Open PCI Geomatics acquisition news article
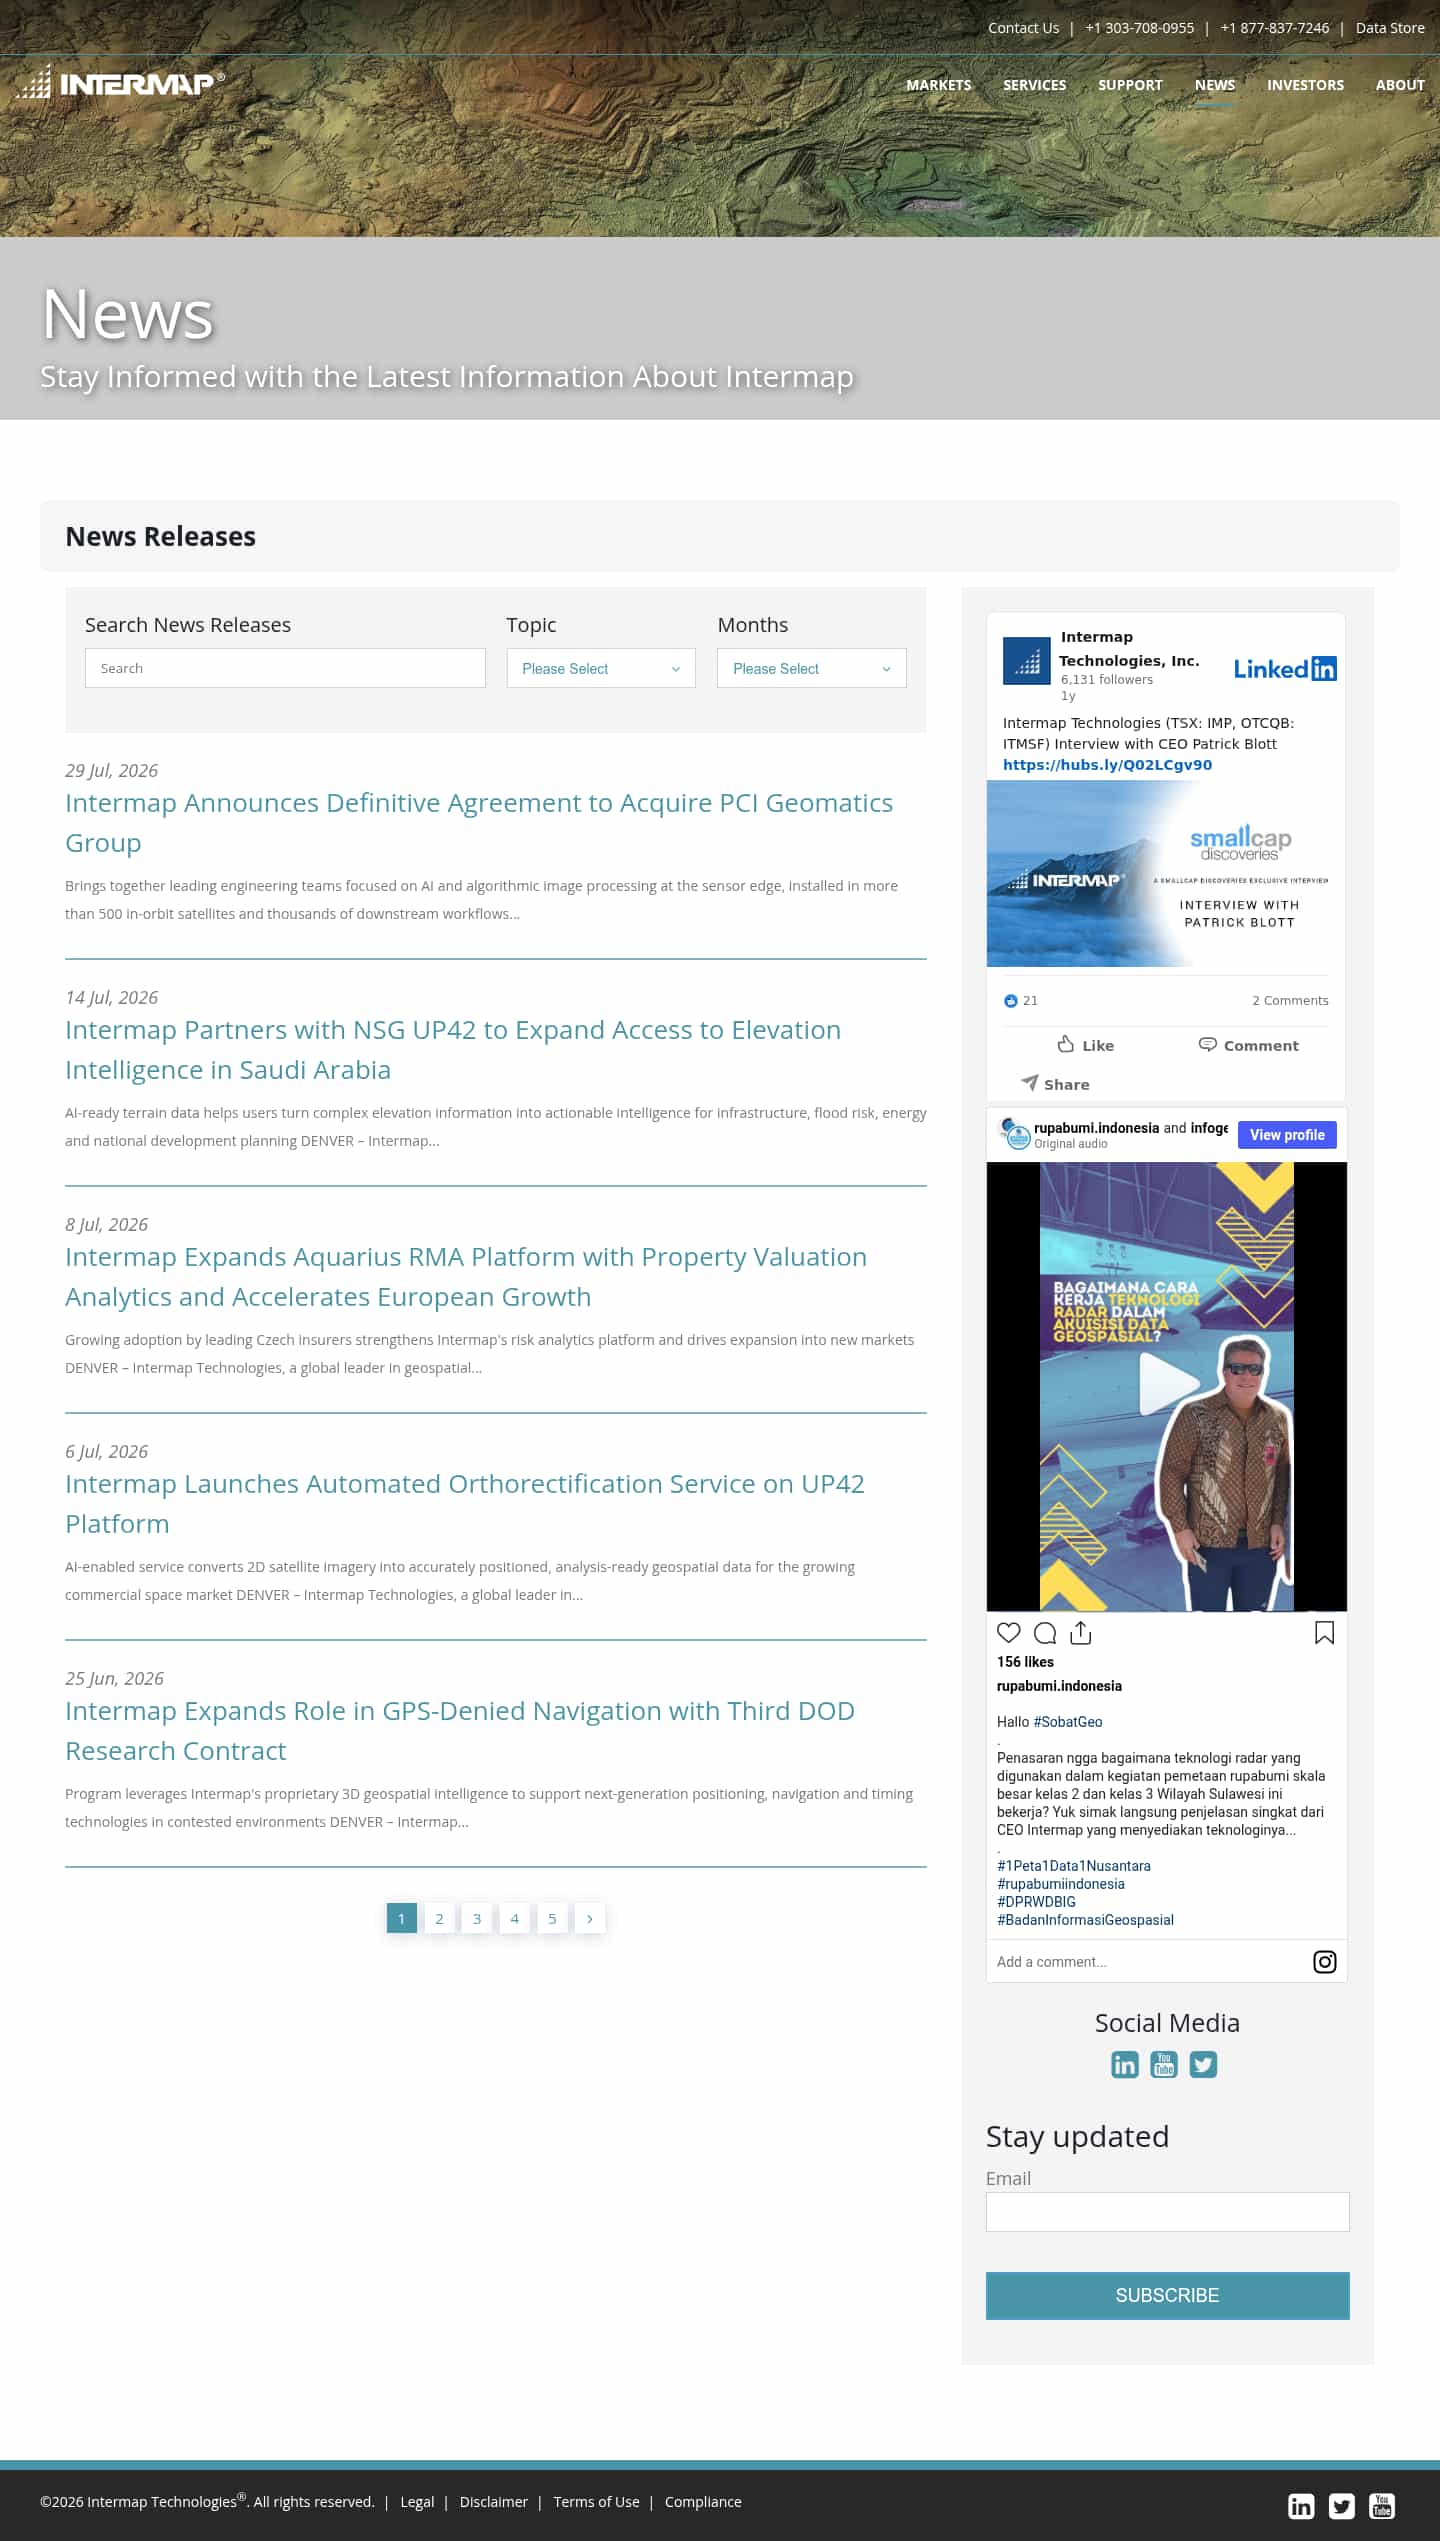Screen dimensions: 1440x2541 [x=479, y=822]
